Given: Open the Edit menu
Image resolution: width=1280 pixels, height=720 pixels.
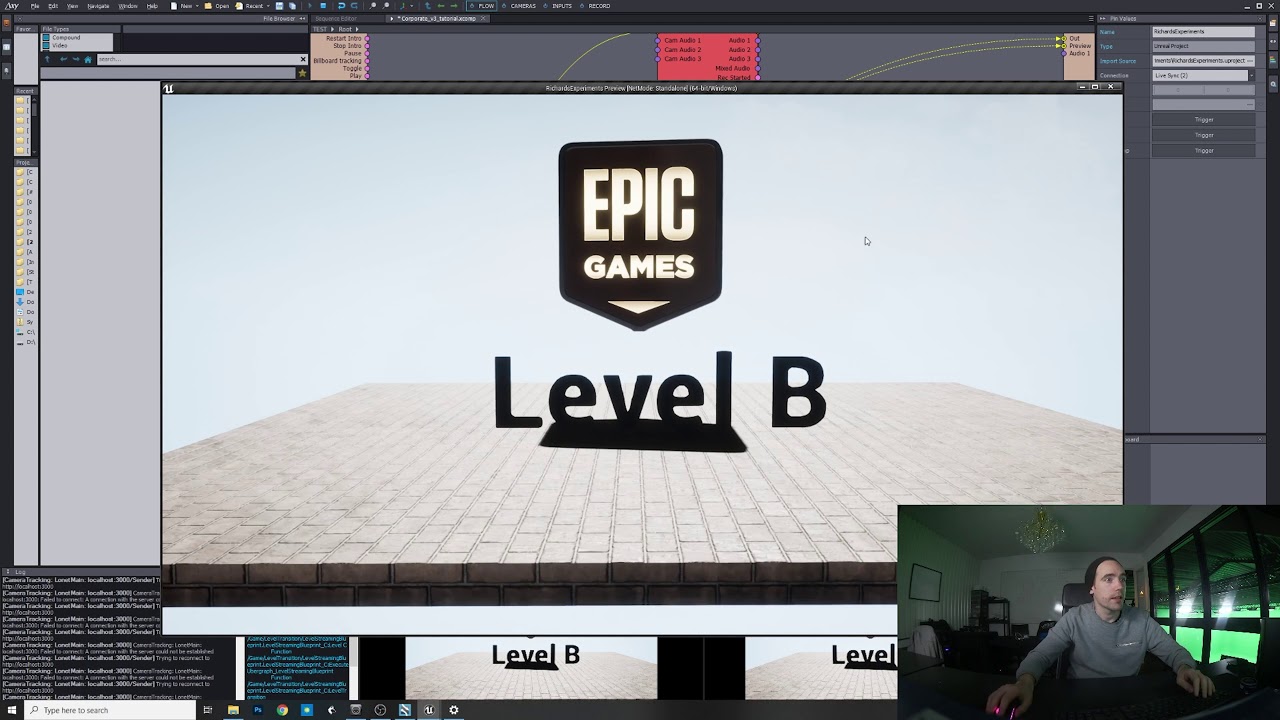Looking at the screenshot, I should pos(53,6).
